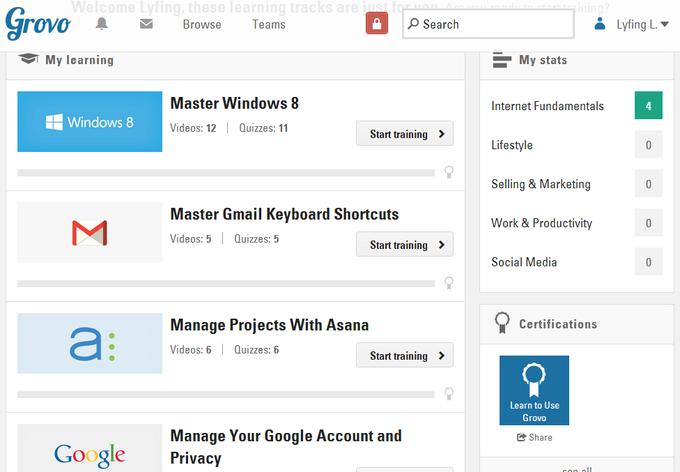Image resolution: width=680 pixels, height=472 pixels.
Task: Click the My stats heading
Action: [x=543, y=60]
